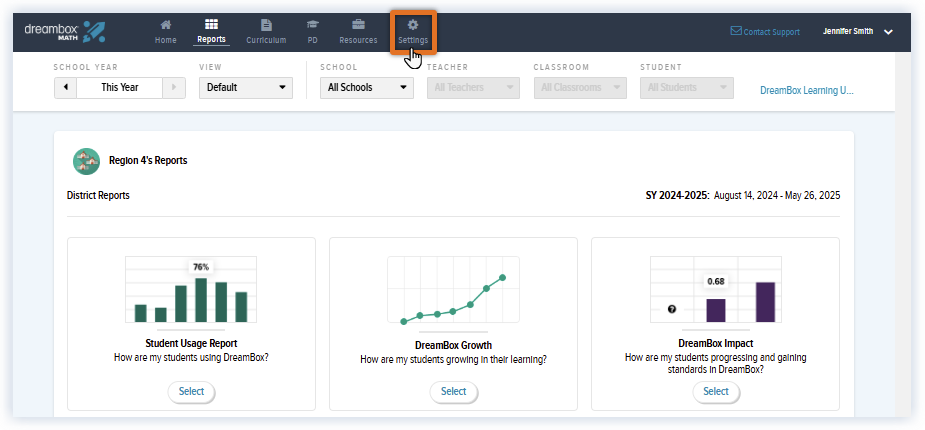Click the DreamBox Impact chart thumbnail
The height and width of the screenshot is (430, 925).
click(x=716, y=290)
